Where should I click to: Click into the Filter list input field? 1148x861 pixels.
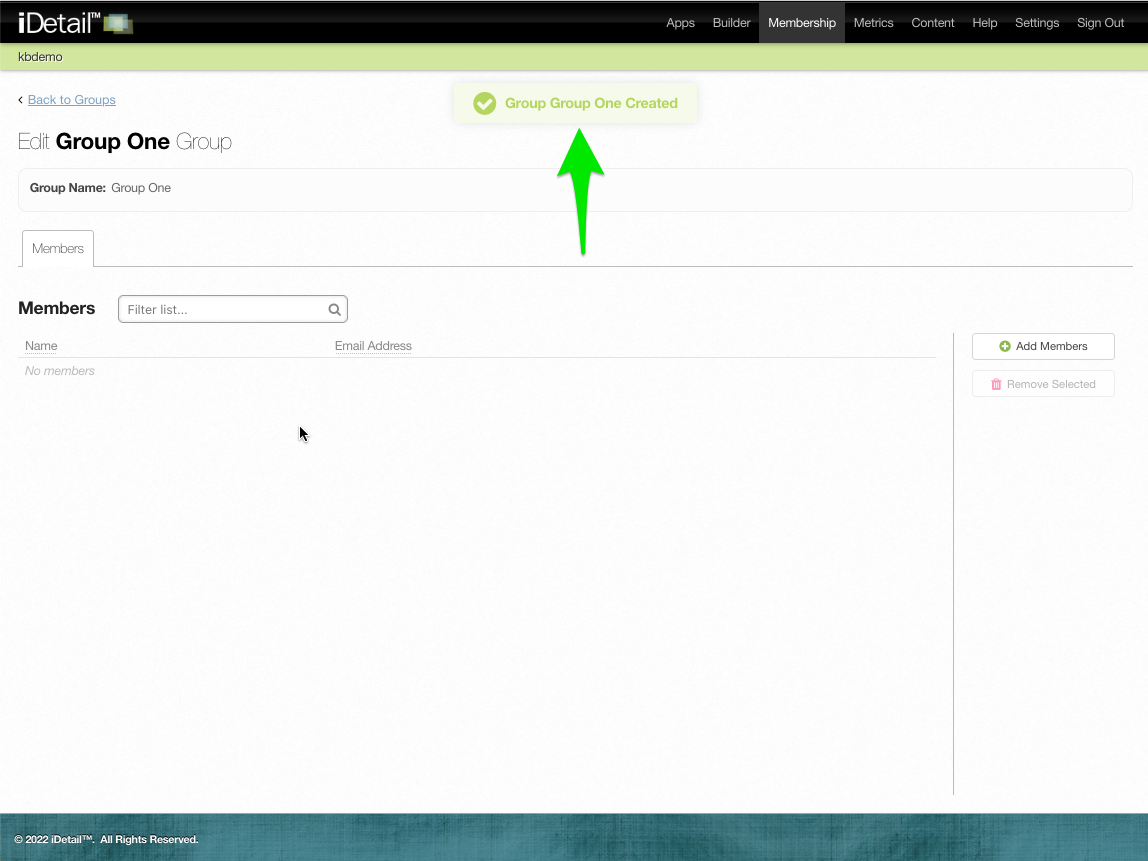pos(233,309)
